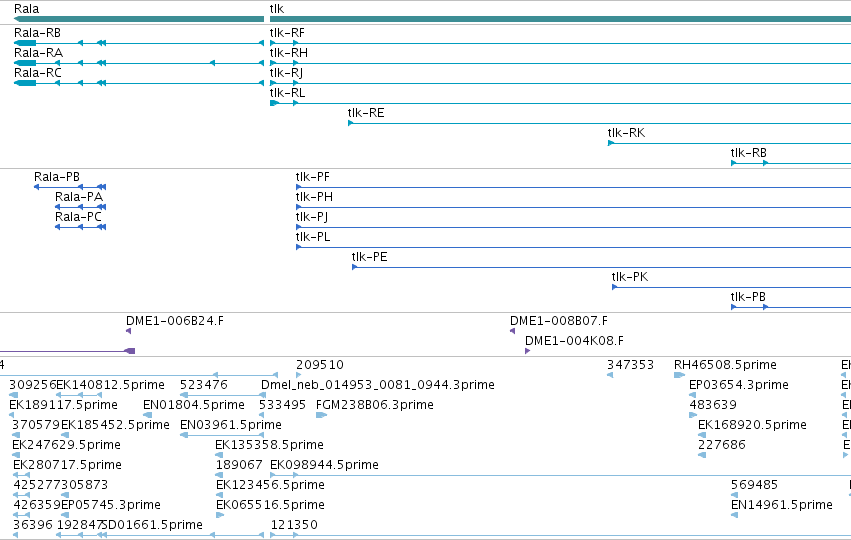This screenshot has width=851, height=540.
Task: Select the FGM238B06.3prime EST label
Action: tap(374, 406)
